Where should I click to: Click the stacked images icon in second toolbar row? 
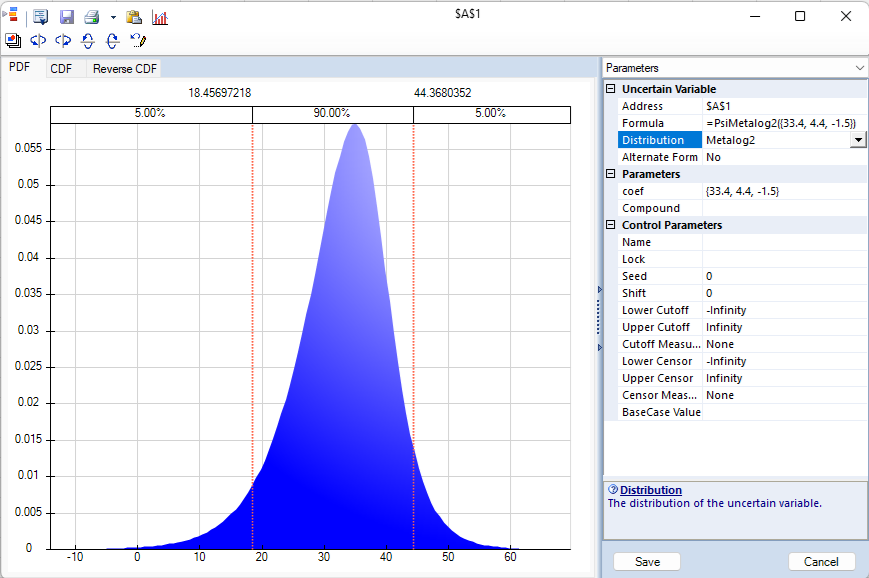tap(14, 41)
